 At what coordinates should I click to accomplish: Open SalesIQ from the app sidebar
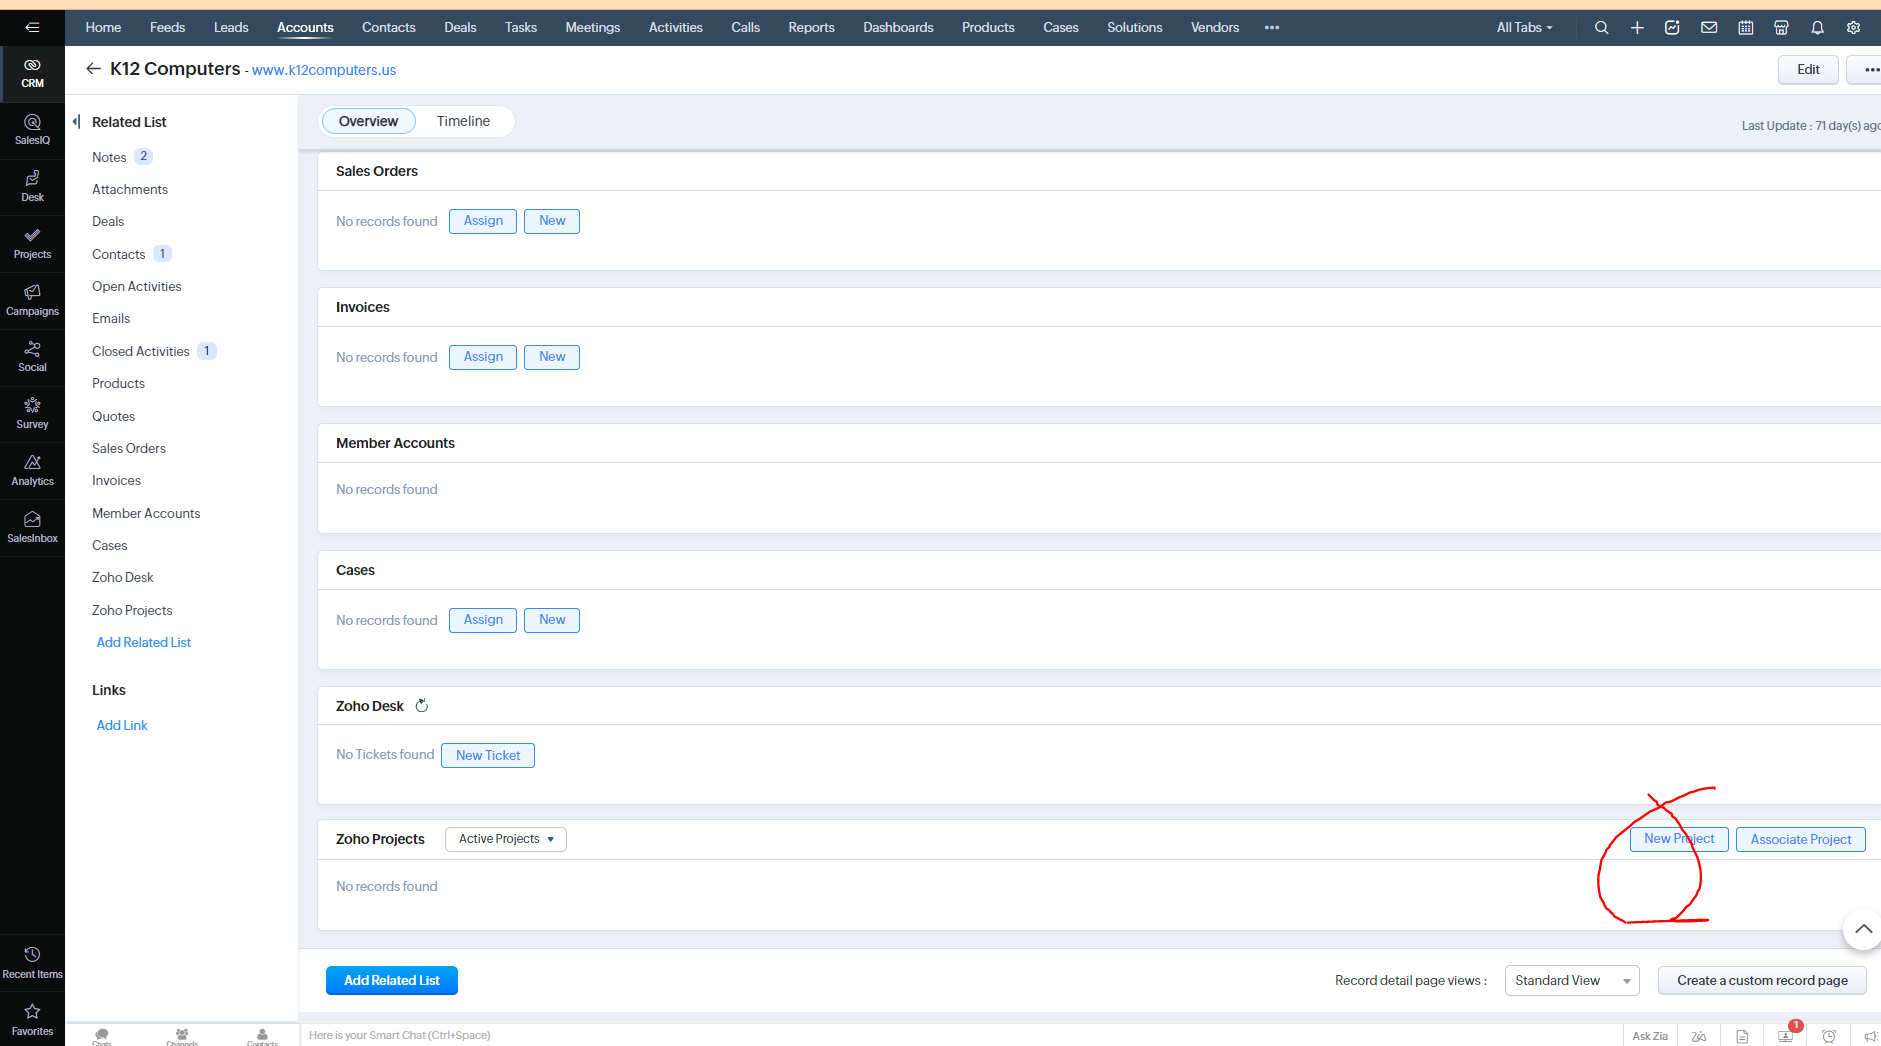pos(32,130)
